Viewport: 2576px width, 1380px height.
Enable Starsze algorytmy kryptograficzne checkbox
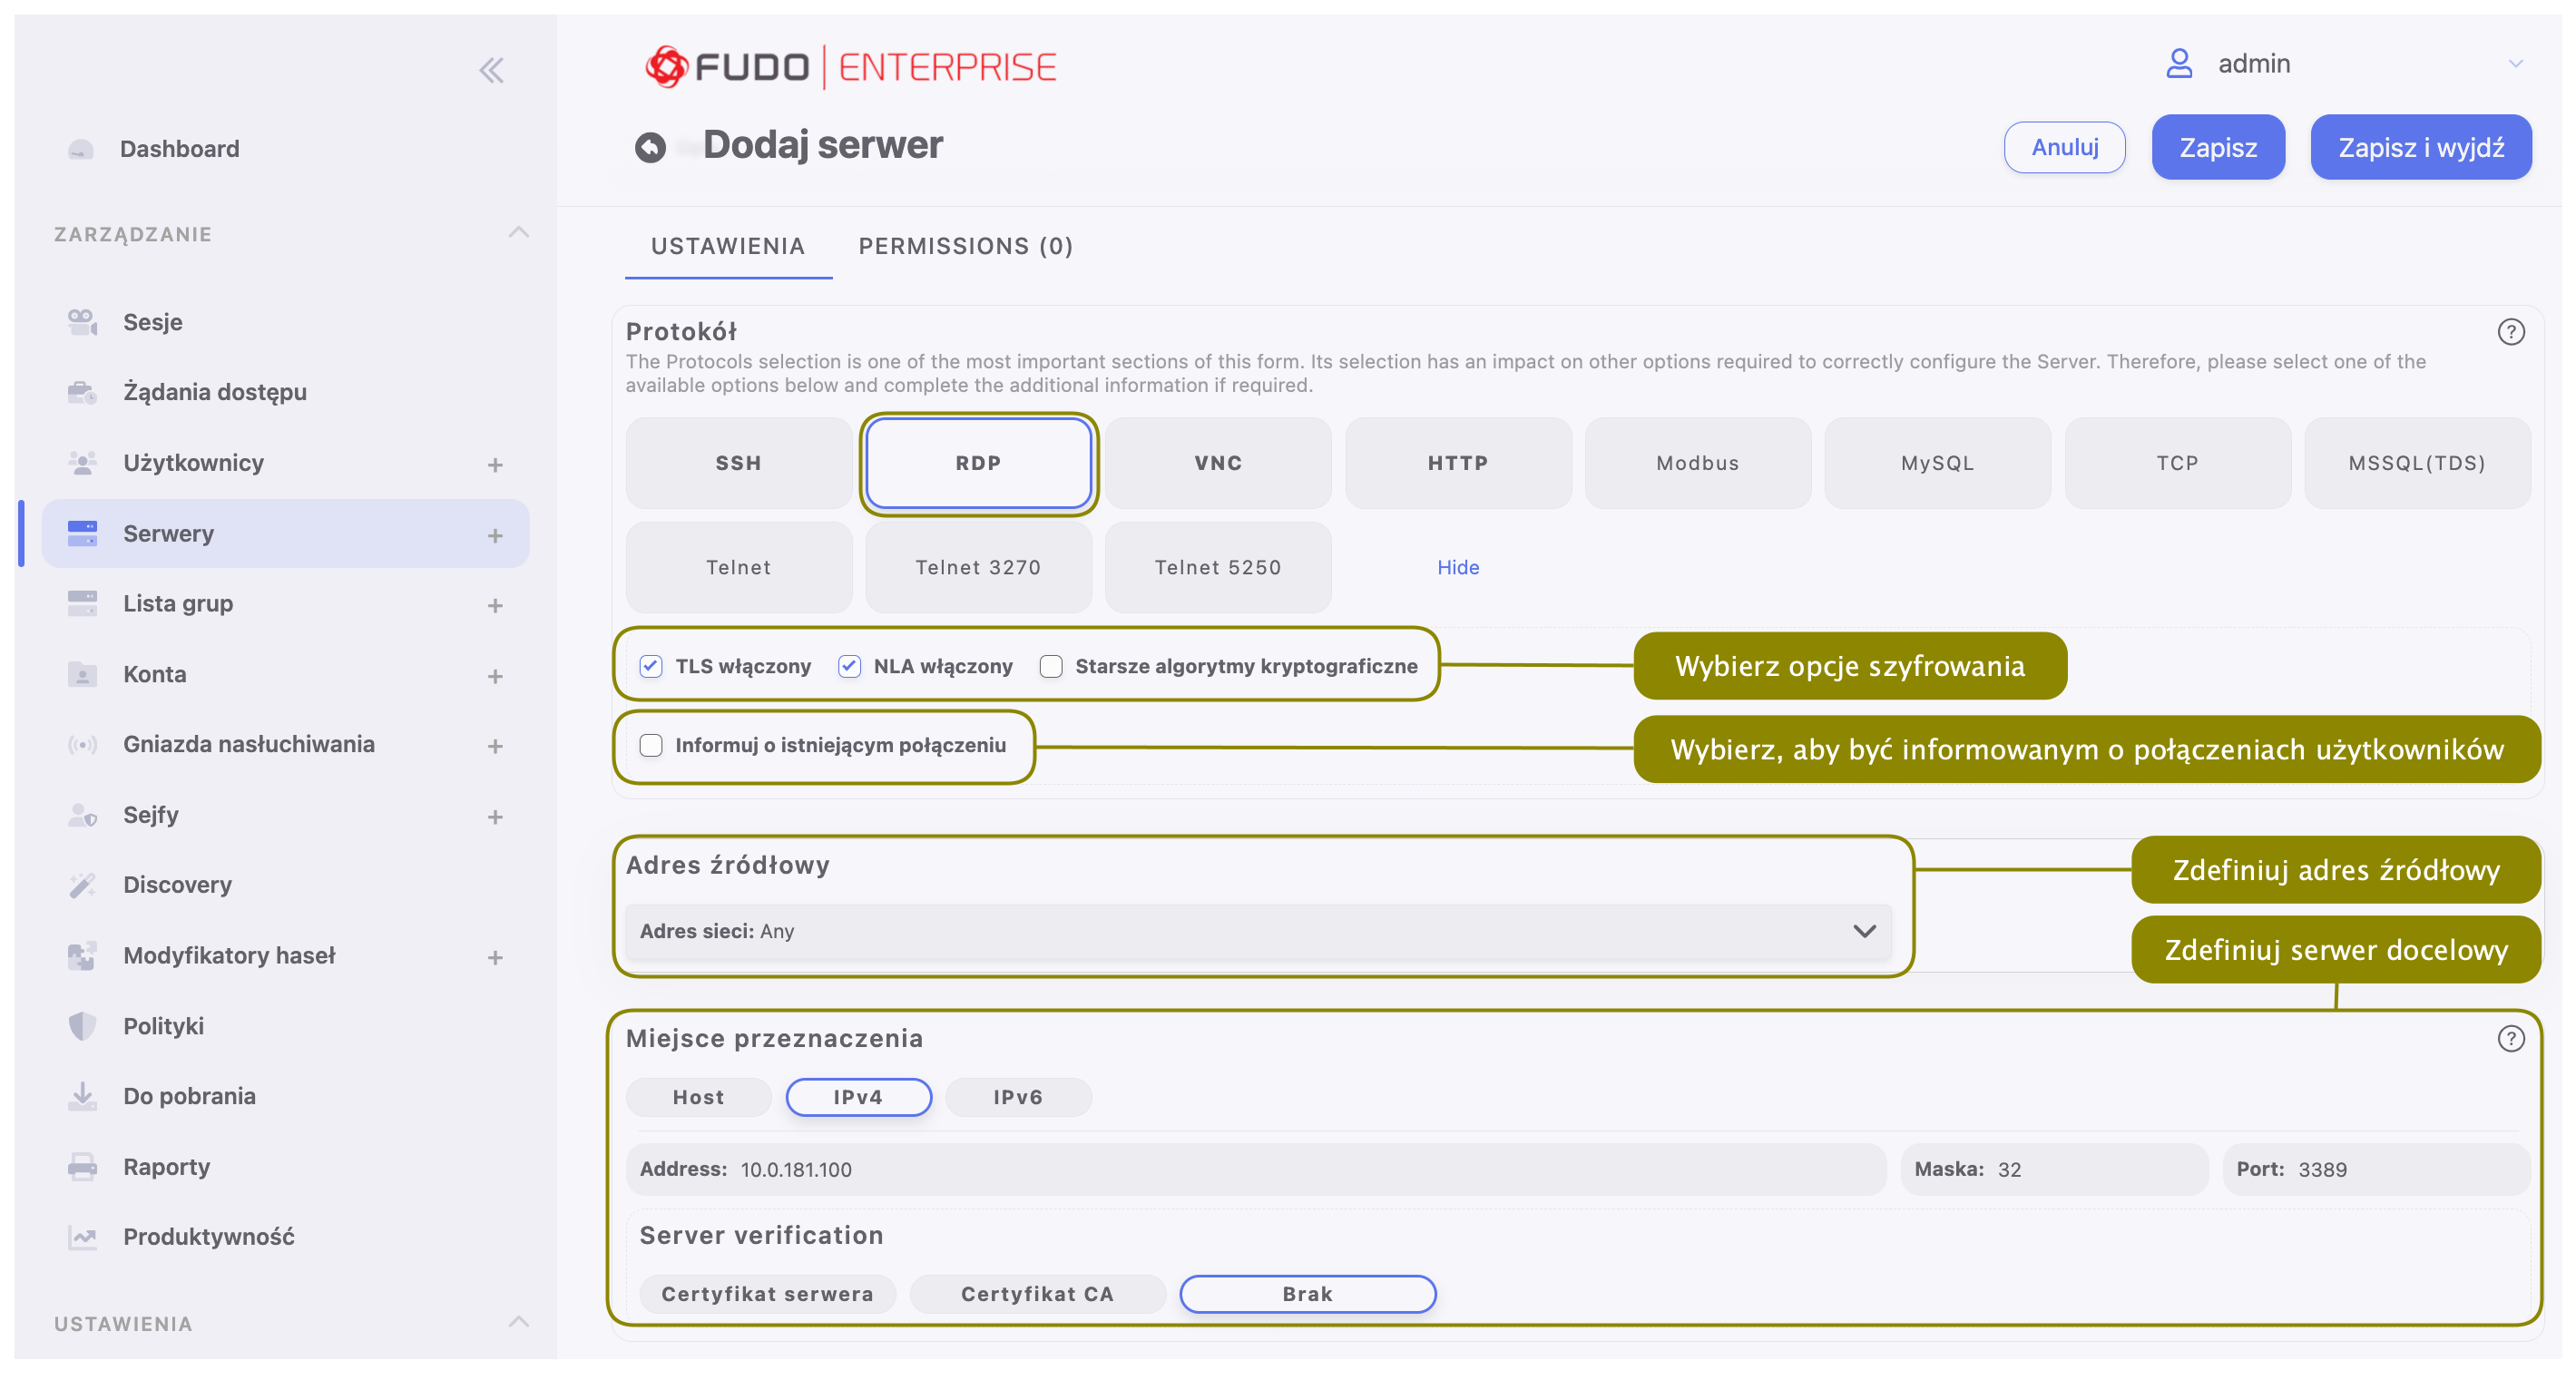click(x=1051, y=666)
